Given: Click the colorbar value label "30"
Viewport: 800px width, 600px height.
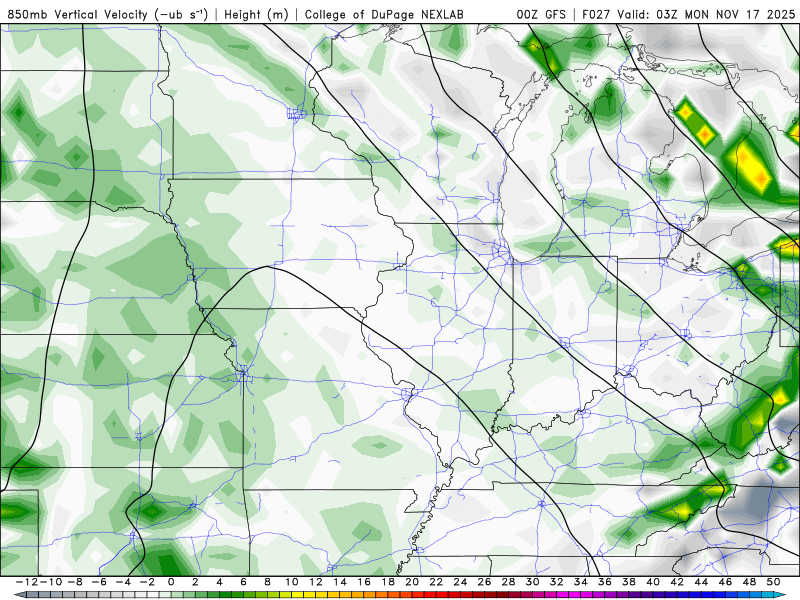Looking at the screenshot, I should 533,582.
